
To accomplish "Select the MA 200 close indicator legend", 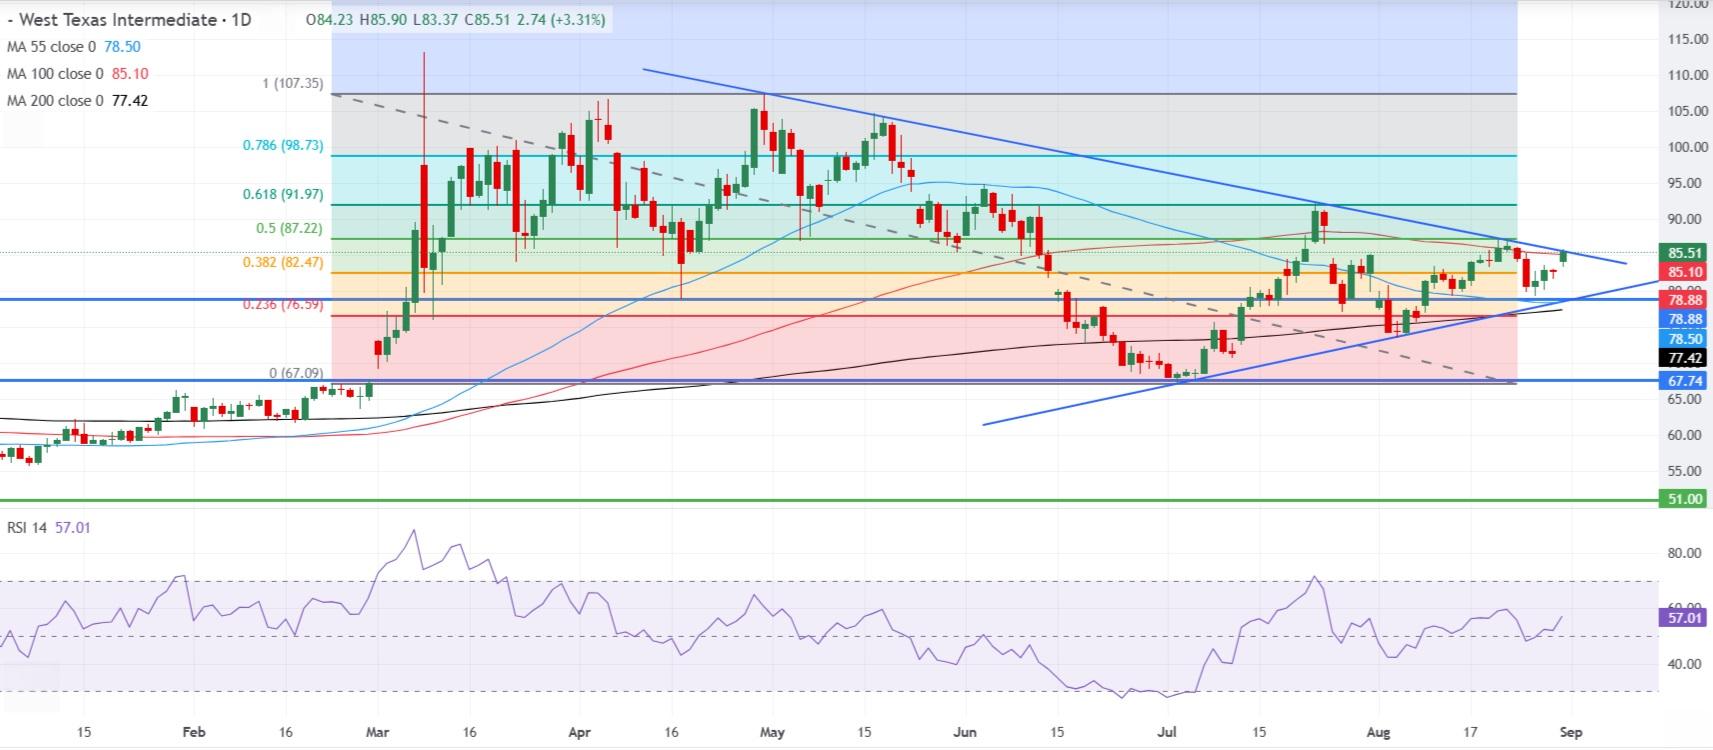I will coord(77,101).
